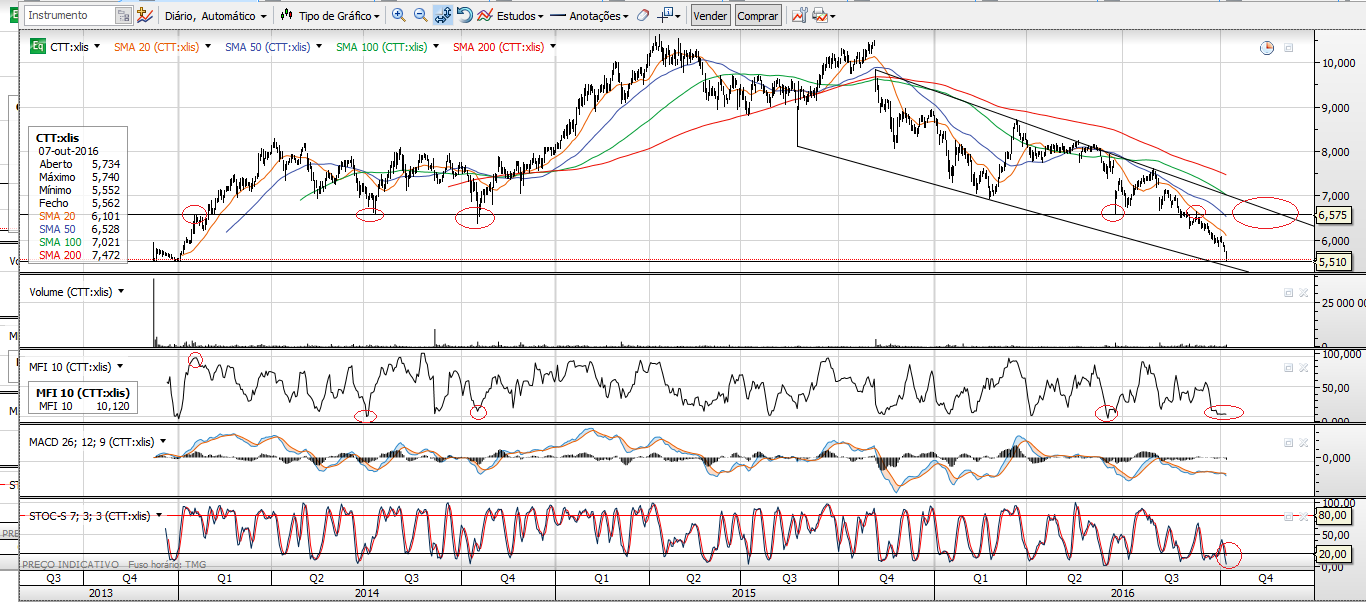1366x602 pixels.
Task: Click the Anotações line icon
Action: pos(558,16)
